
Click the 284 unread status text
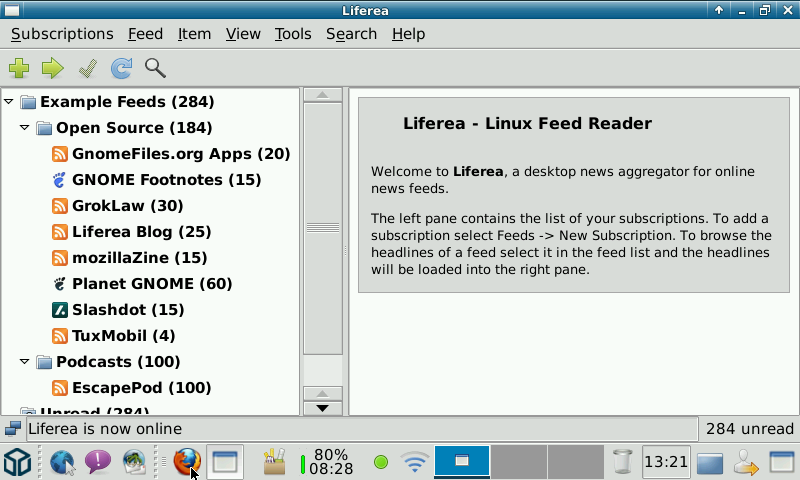click(749, 429)
